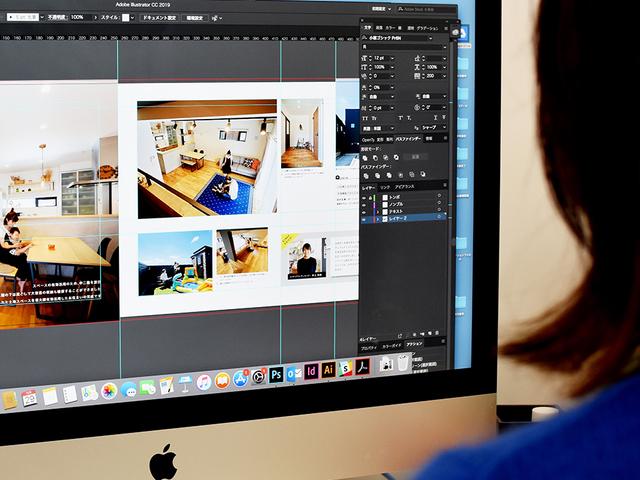Click the Illustrator icon in the dock
640x480 pixels.
[x=328, y=371]
